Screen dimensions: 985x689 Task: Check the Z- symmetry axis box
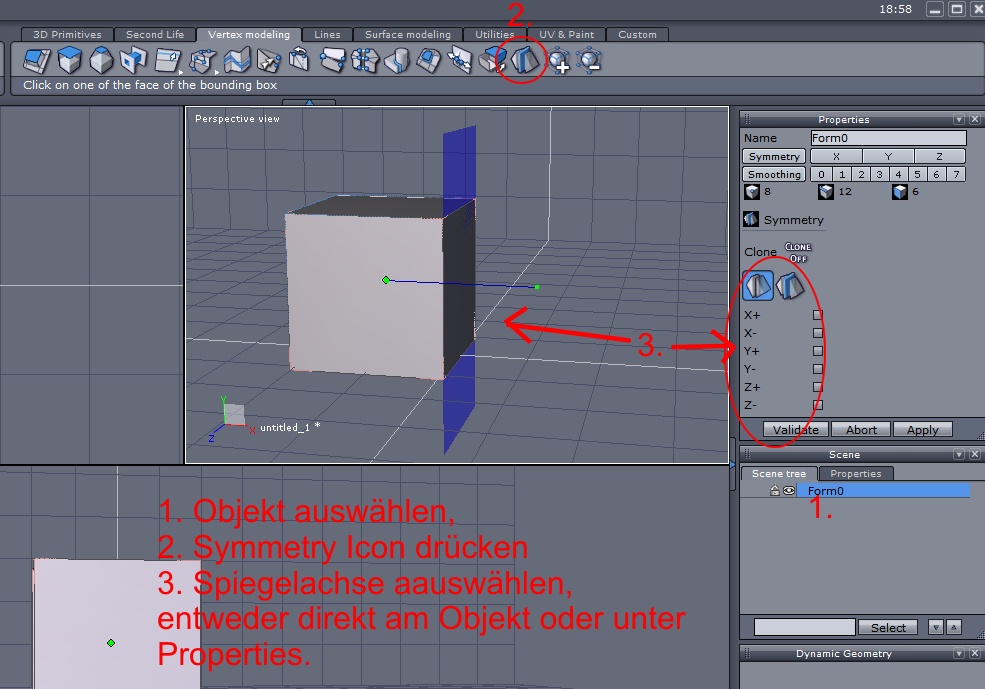(818, 405)
